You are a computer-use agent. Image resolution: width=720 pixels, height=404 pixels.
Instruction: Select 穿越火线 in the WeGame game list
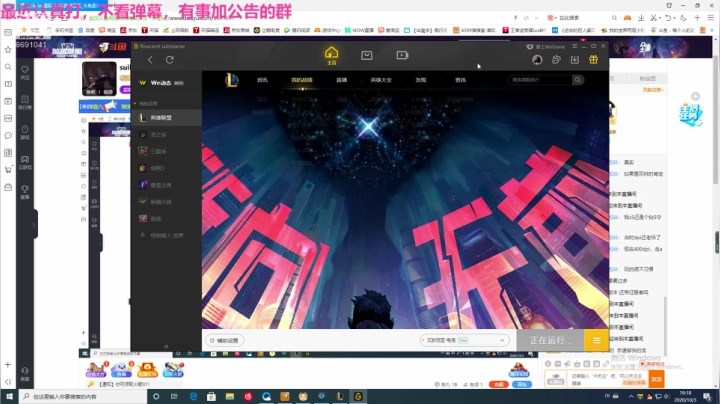[x=166, y=202]
